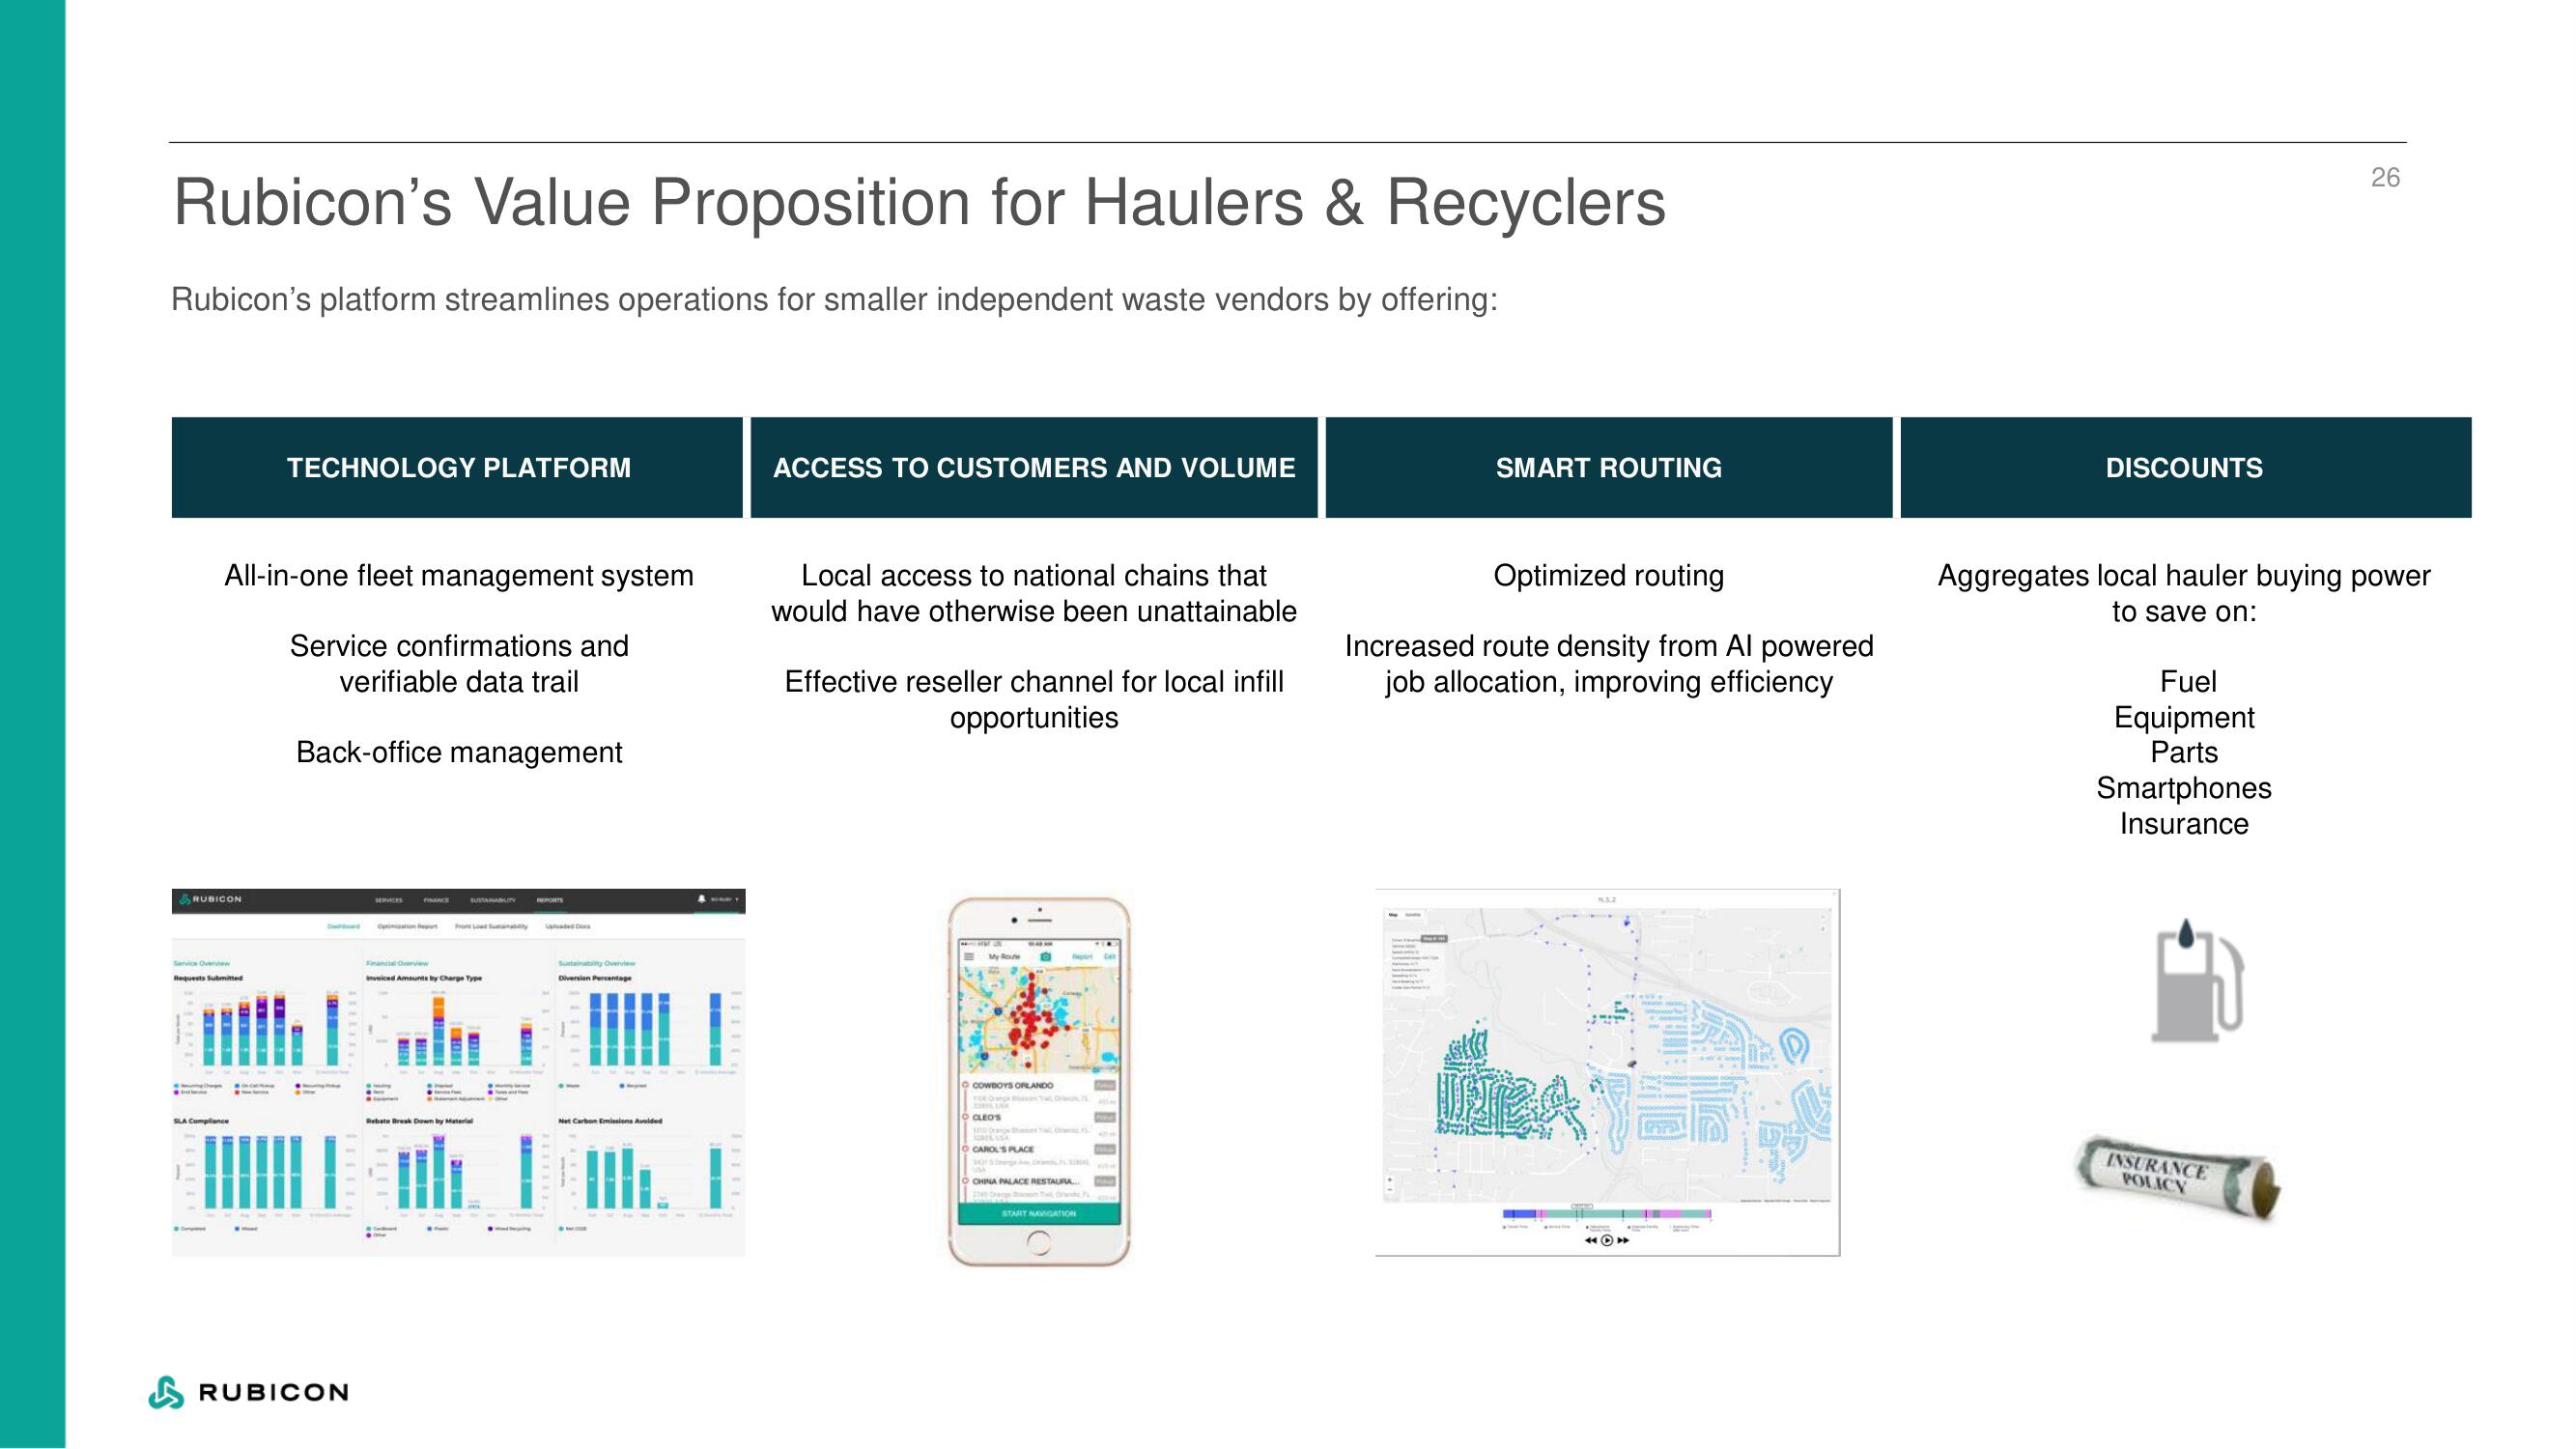Click the Access to Customers and Volume header
Image resolution: width=2576 pixels, height=1449 pixels.
(x=1035, y=469)
